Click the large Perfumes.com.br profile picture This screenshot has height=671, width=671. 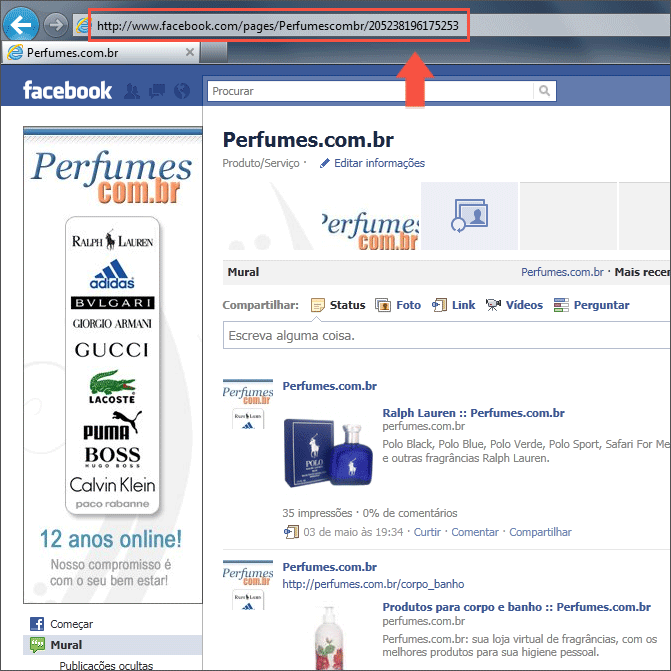point(113,365)
